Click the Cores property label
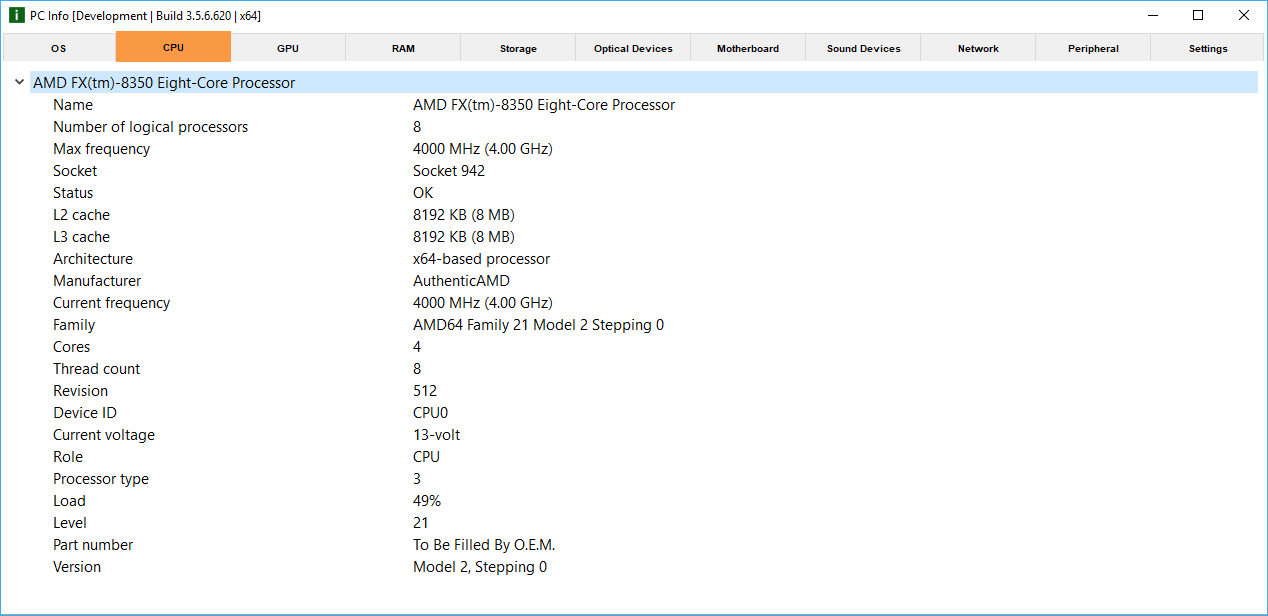 (71, 347)
